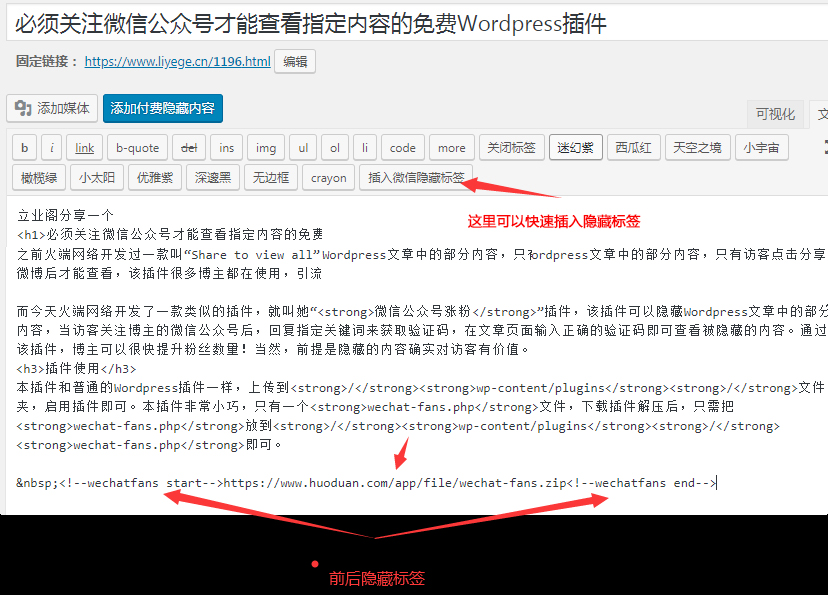Click the 天空之境 style button
Image resolution: width=828 pixels, height=595 pixels.
(698, 148)
